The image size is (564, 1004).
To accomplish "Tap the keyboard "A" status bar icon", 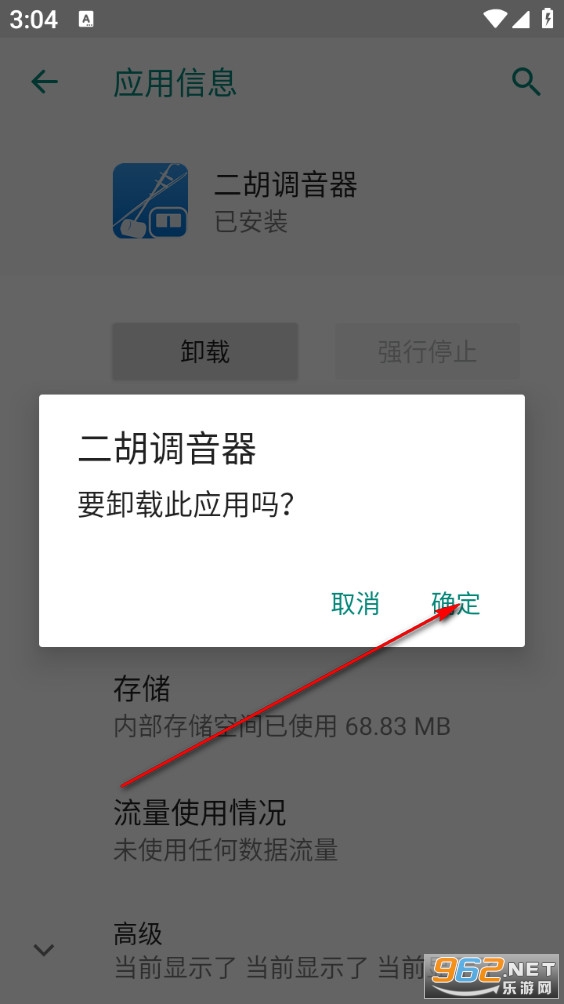I will pyautogui.click(x=86, y=19).
